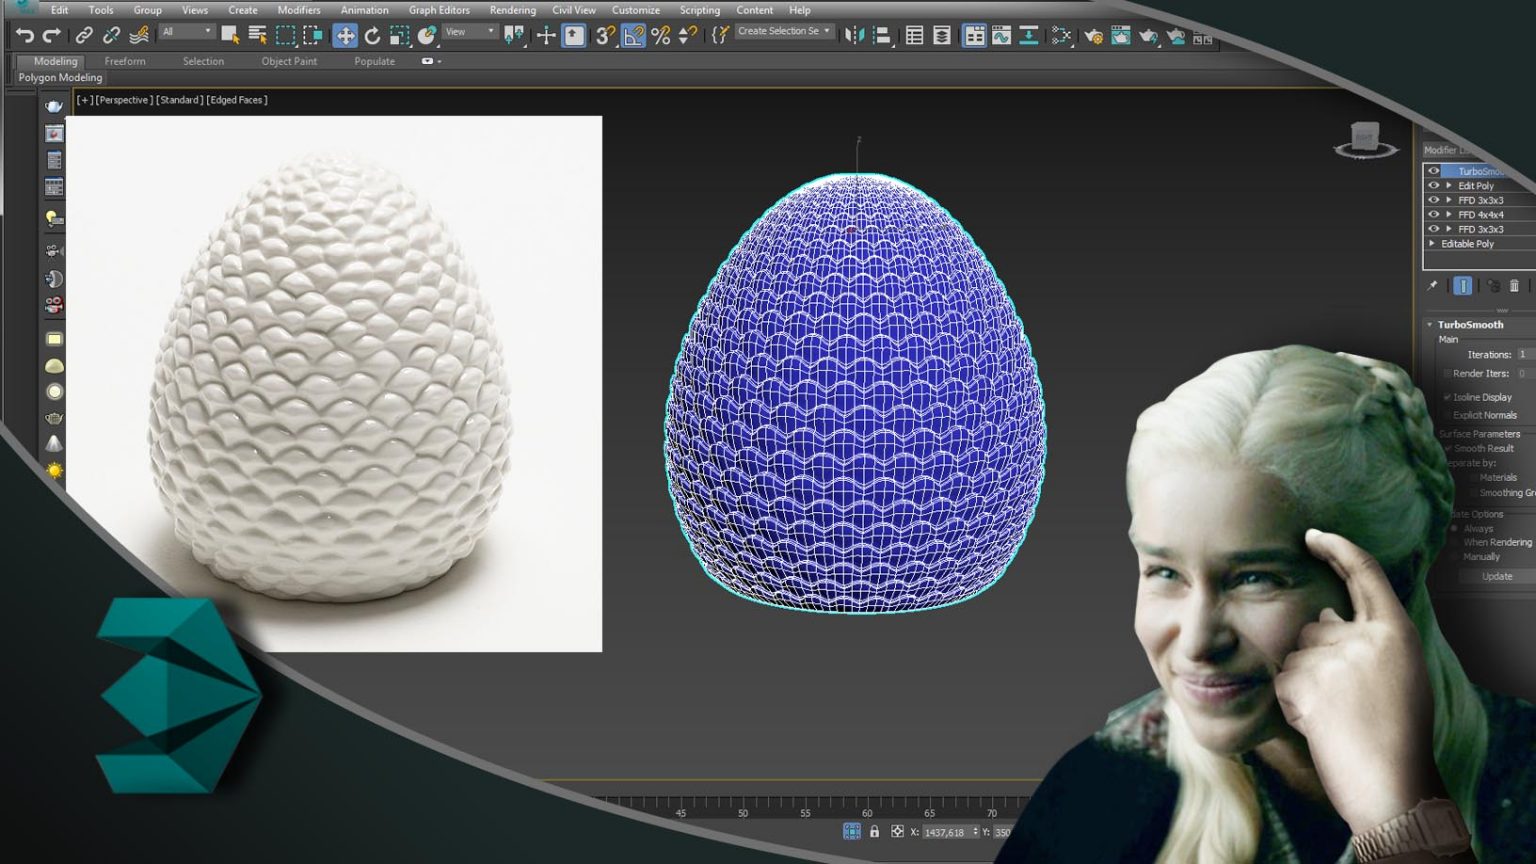
Task: Open the Select by Name list icon
Action: [257, 36]
